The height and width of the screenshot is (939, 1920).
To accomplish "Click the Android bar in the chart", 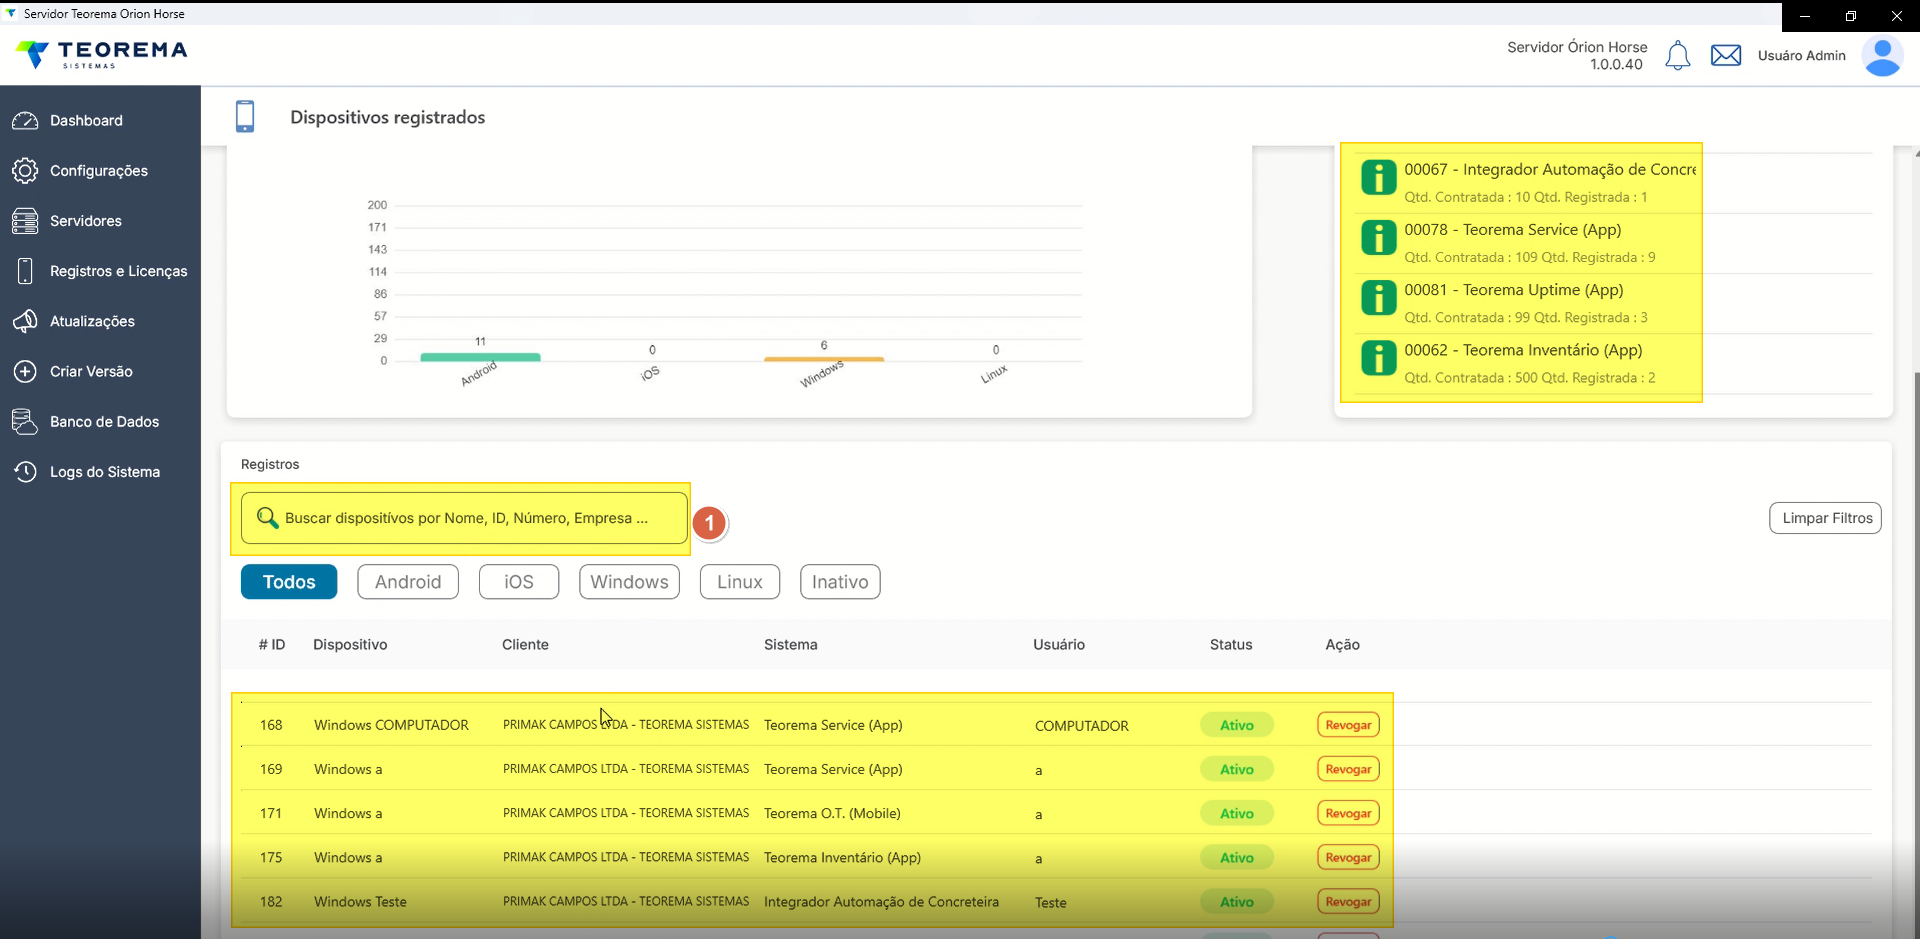I will tap(480, 357).
